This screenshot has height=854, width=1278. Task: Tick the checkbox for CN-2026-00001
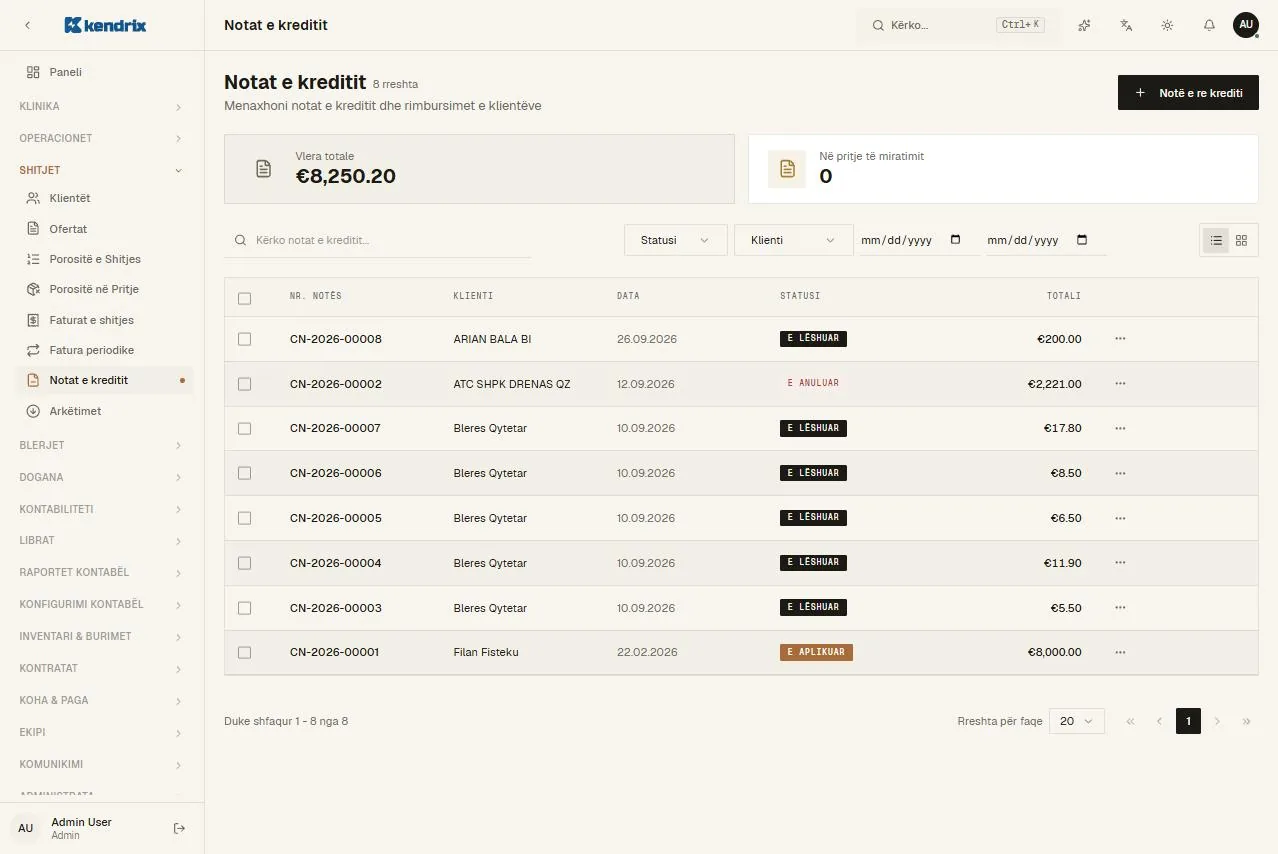[244, 652]
